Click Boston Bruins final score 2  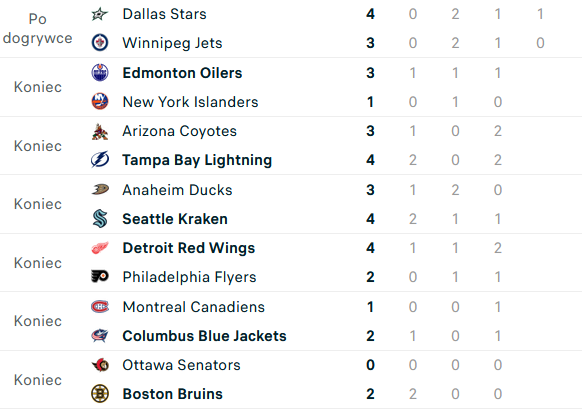pyautogui.click(x=370, y=394)
